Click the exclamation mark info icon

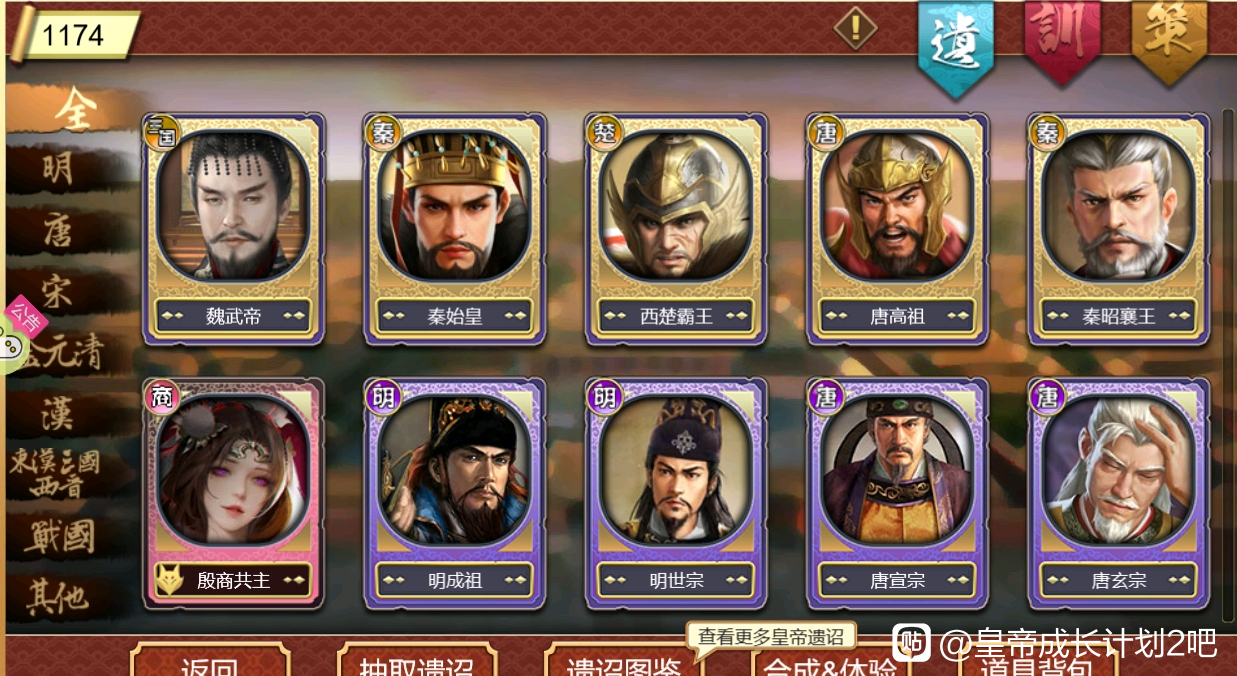pos(855,28)
